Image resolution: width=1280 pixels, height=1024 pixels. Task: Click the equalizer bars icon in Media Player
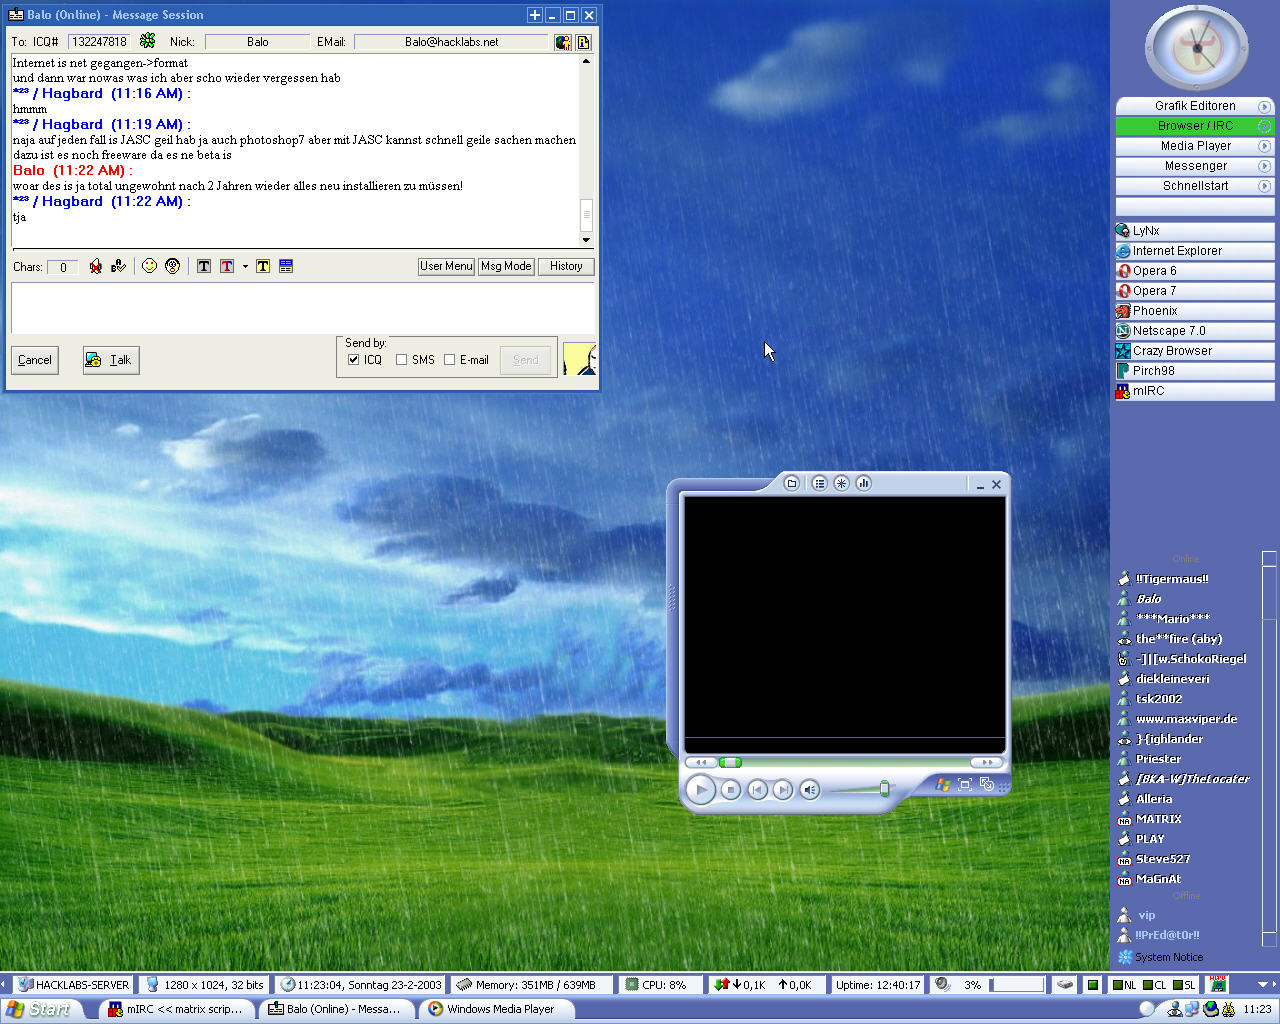pos(863,484)
